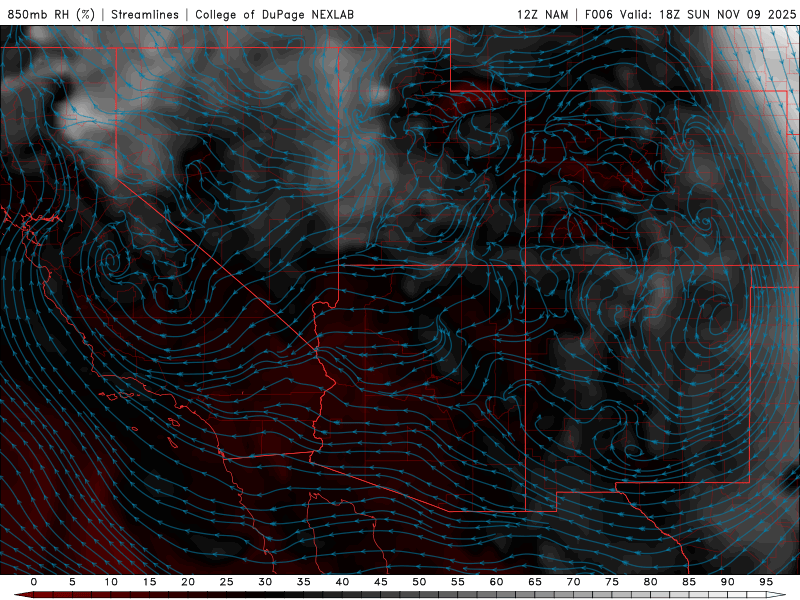Click the "College of DuPage NEXLAB" text
800x600 pixels.
tap(274, 14)
